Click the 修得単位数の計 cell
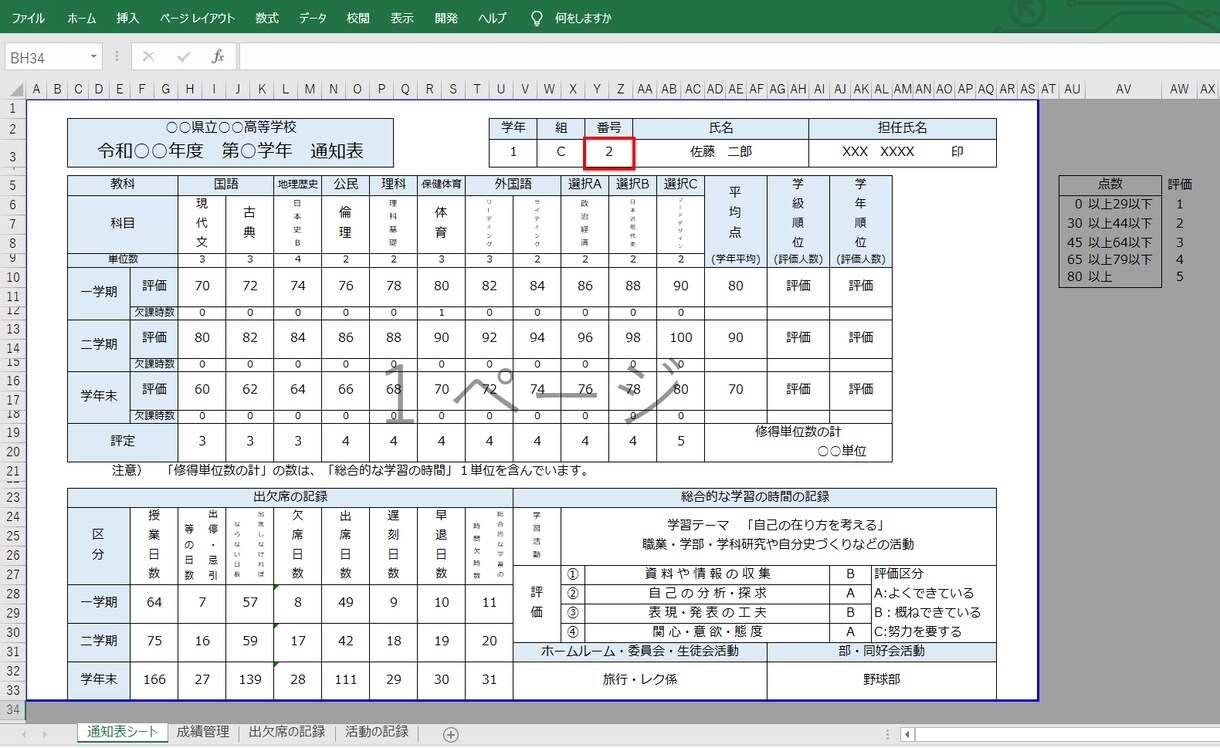The height and width of the screenshot is (748, 1220). pyautogui.click(x=798, y=441)
